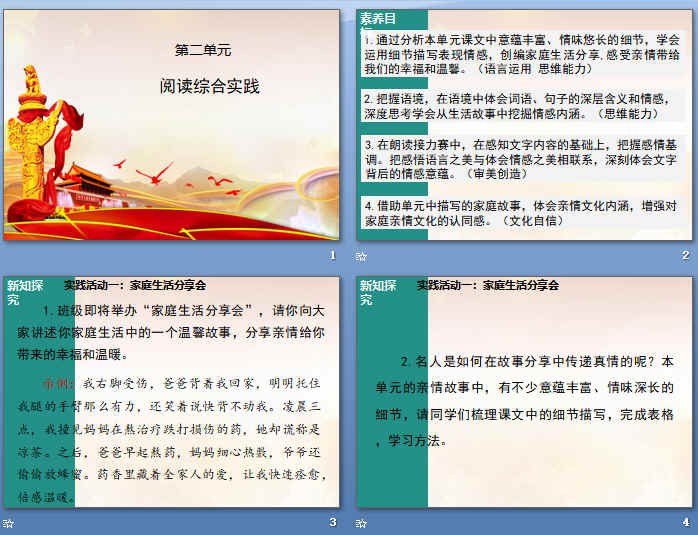Click the animation star icon under slide 2
698x535 pixels.
point(362,256)
